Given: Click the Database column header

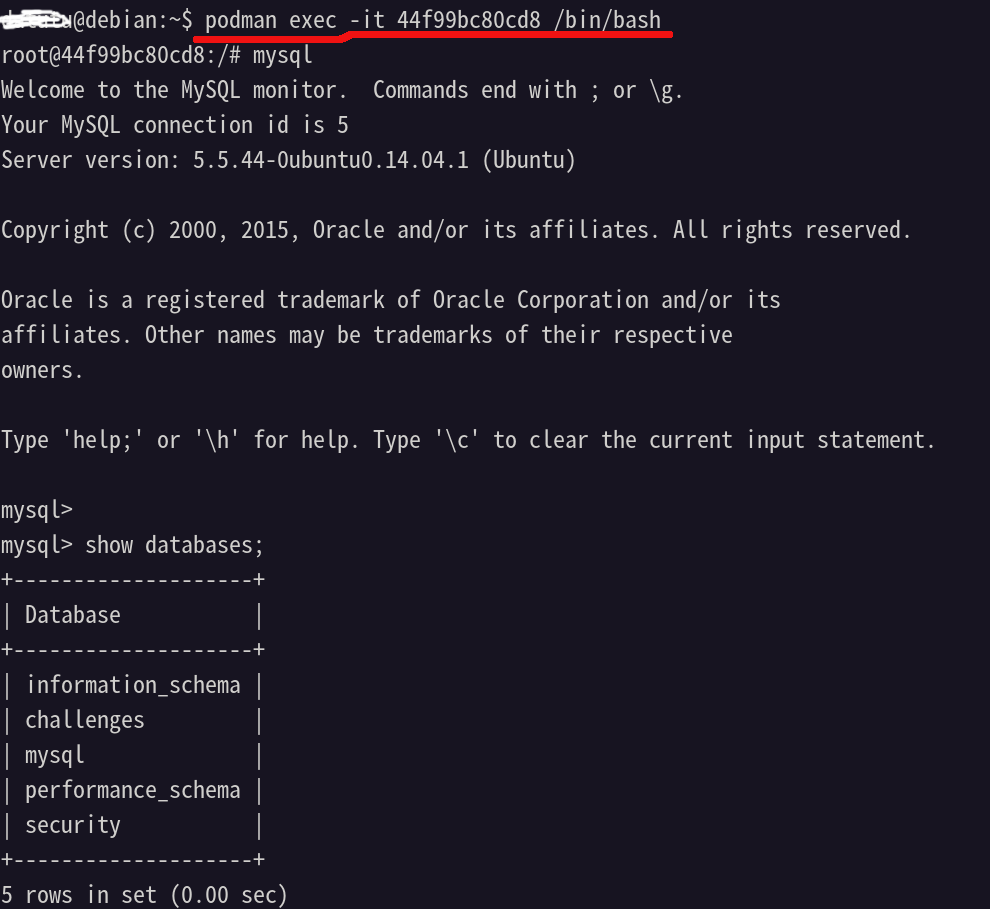Looking at the screenshot, I should pos(73,615).
